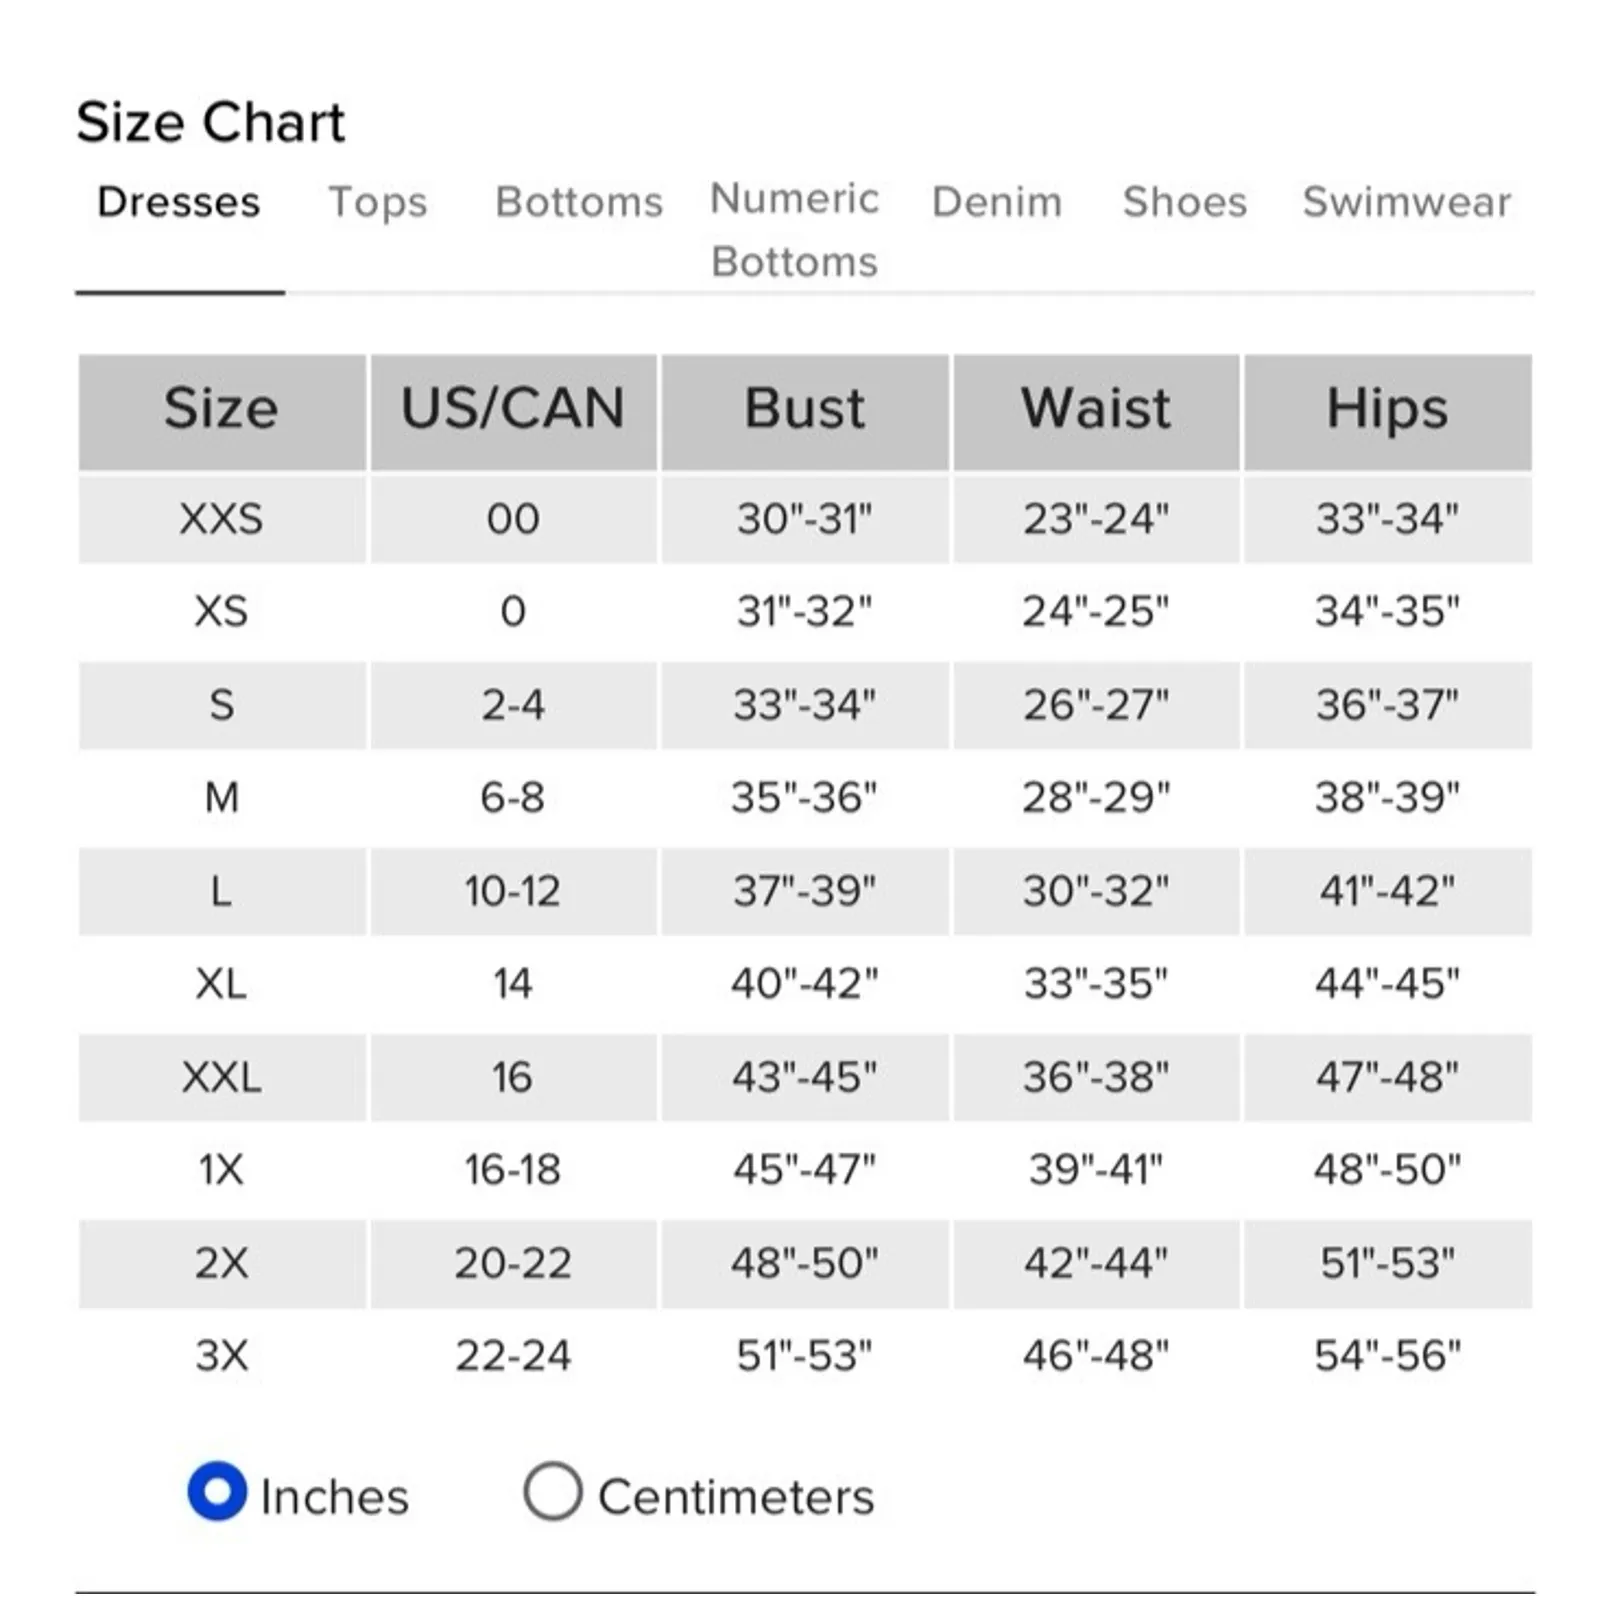This screenshot has height=1600, width=1600.
Task: Click the Size column header
Action: (221, 409)
